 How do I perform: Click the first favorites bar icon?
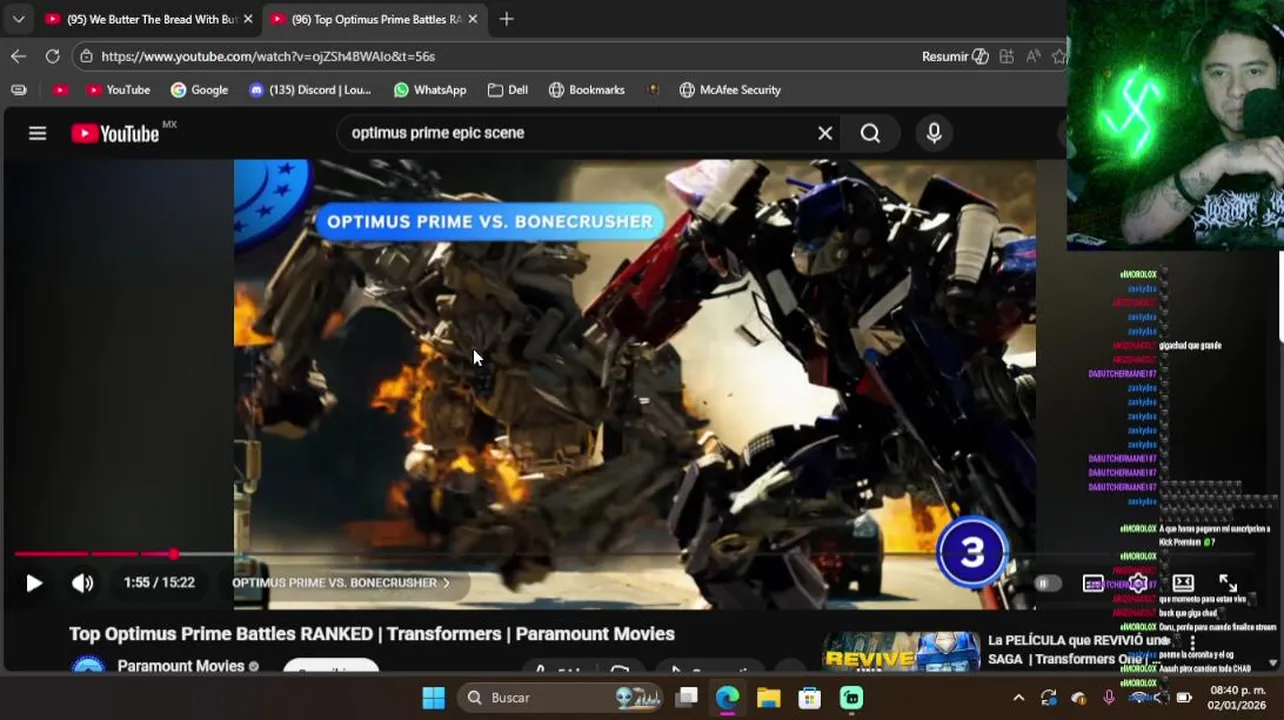click(x=18, y=90)
